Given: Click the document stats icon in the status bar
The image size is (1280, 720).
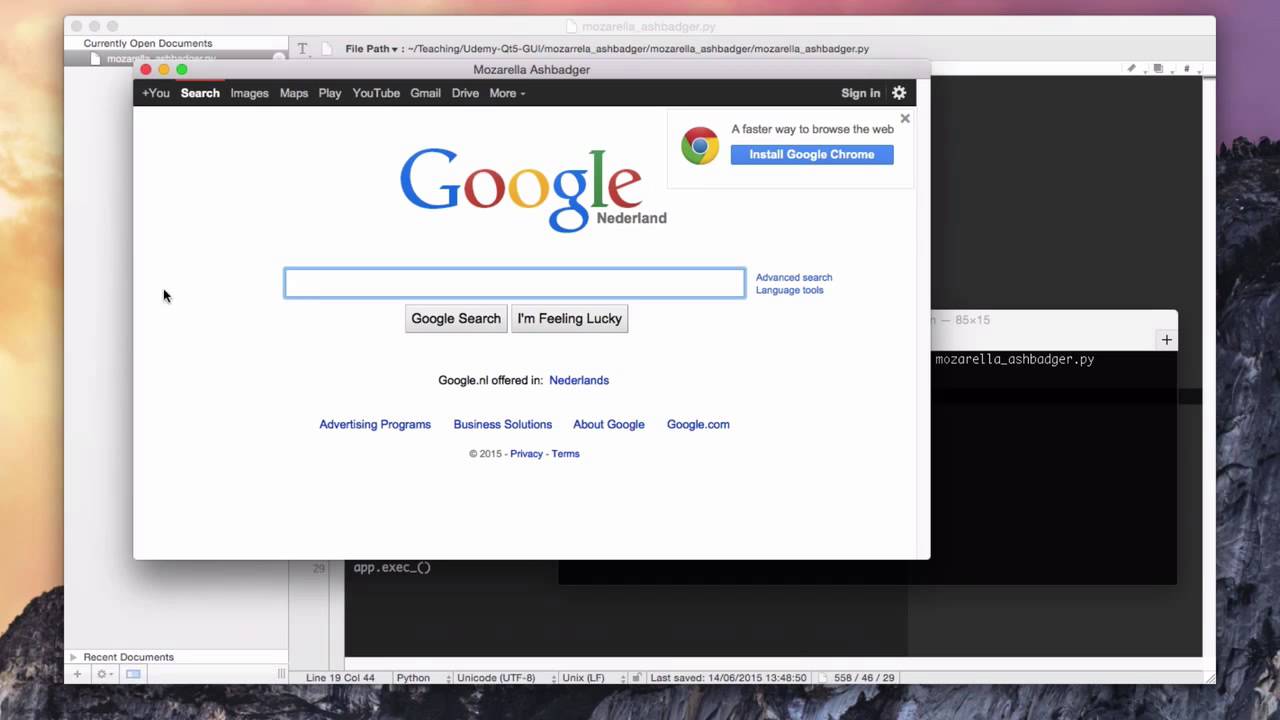Looking at the screenshot, I should tap(824, 677).
